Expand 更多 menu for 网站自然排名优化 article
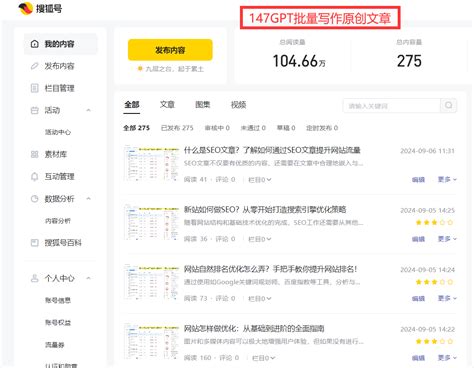The height and width of the screenshot is (368, 474). click(x=447, y=298)
